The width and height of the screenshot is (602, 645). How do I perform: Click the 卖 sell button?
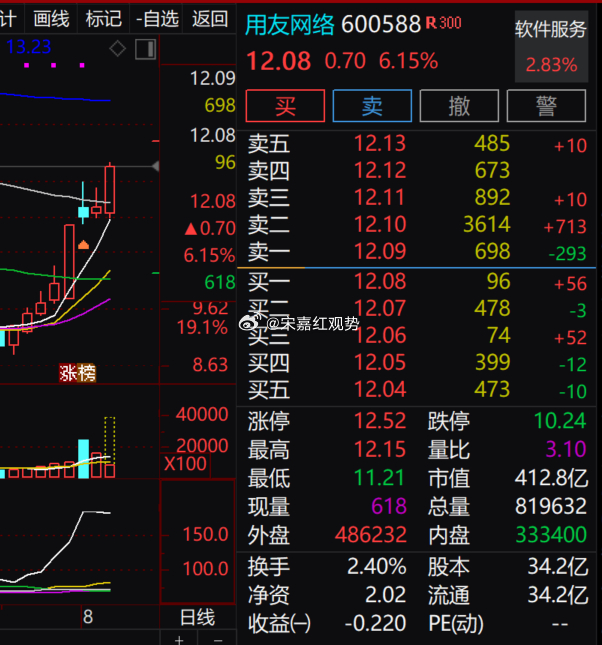coord(372,106)
